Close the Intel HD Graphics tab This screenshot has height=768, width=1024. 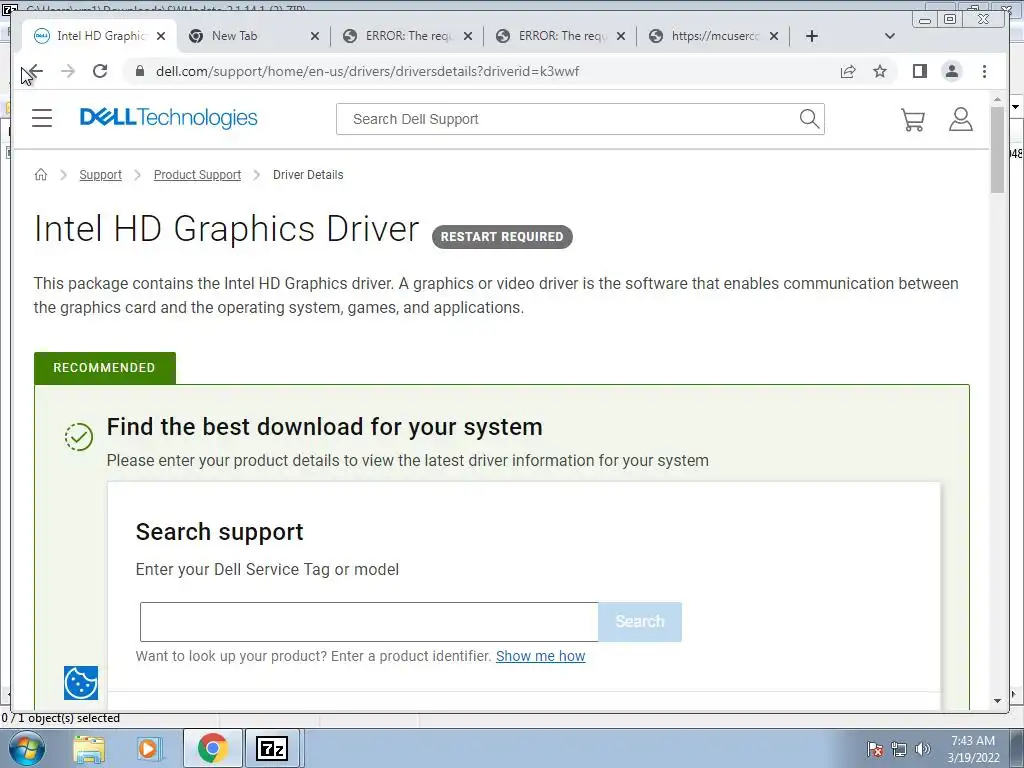tap(161, 36)
